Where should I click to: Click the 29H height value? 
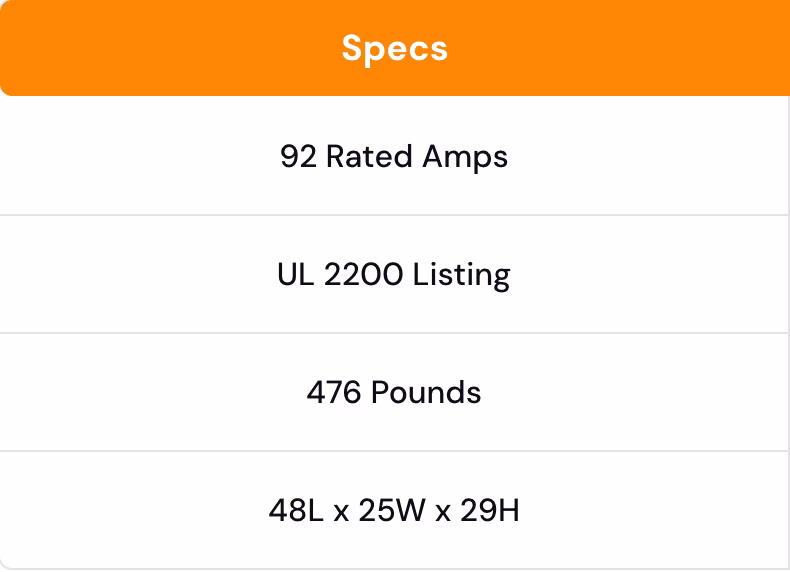click(490, 511)
